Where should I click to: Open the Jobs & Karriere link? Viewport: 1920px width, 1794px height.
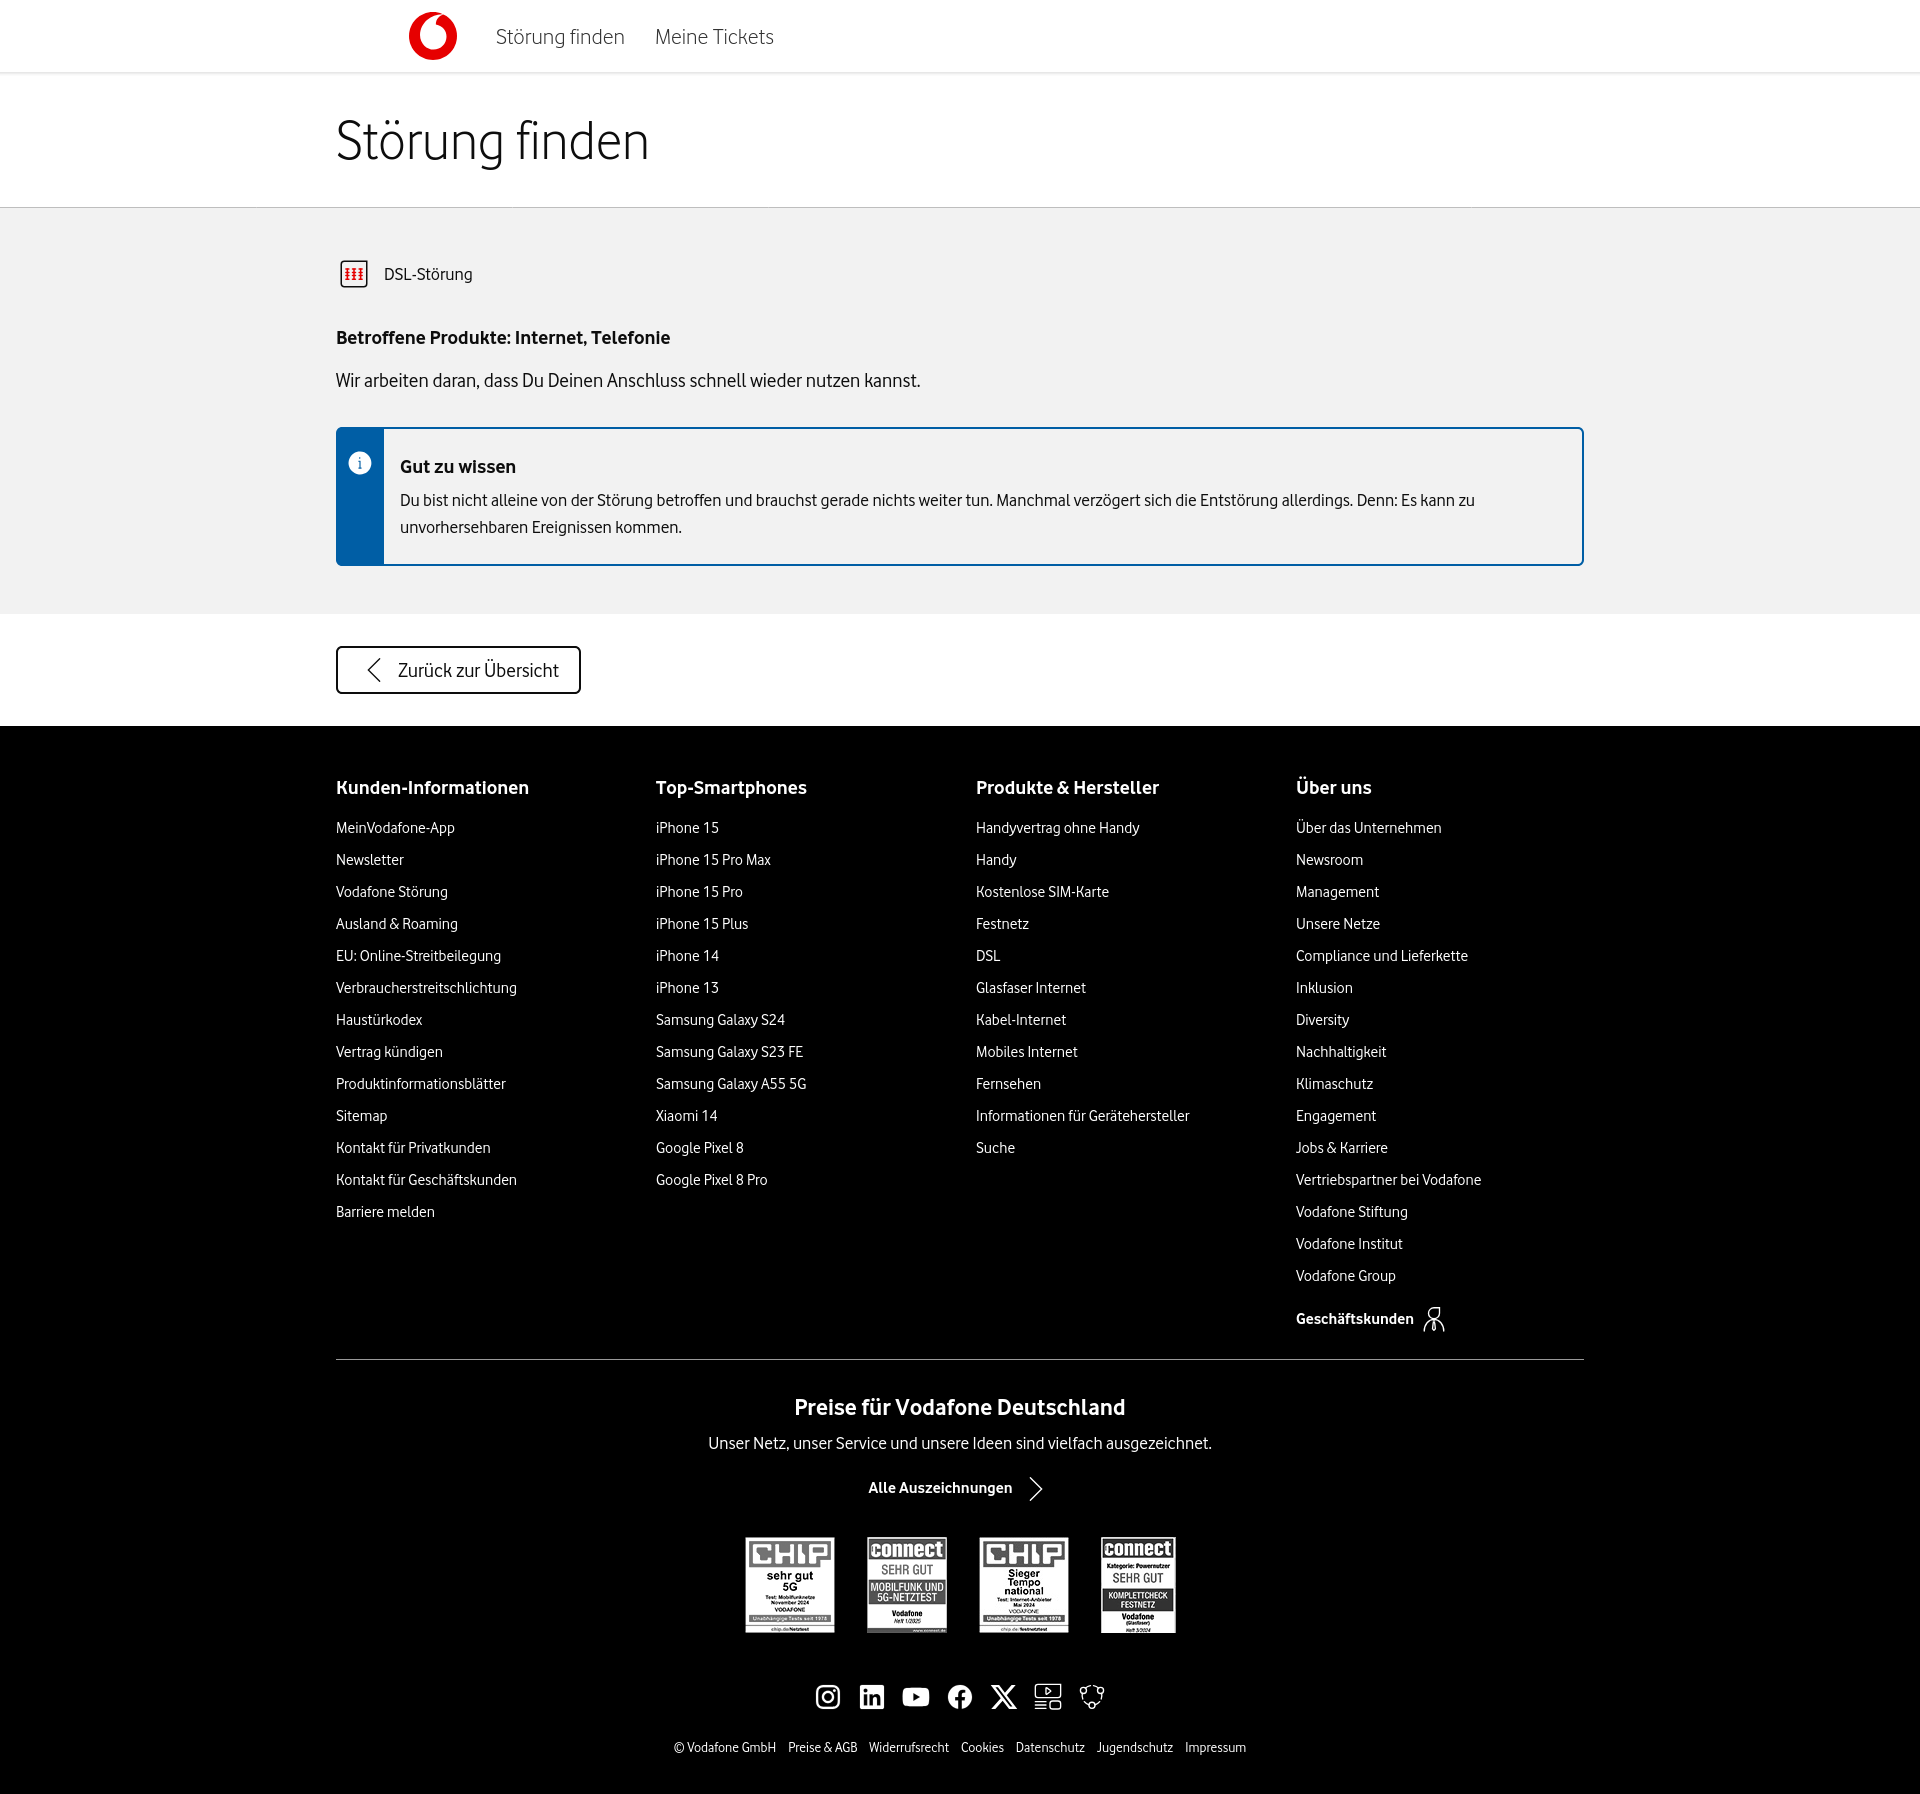pos(1341,1148)
